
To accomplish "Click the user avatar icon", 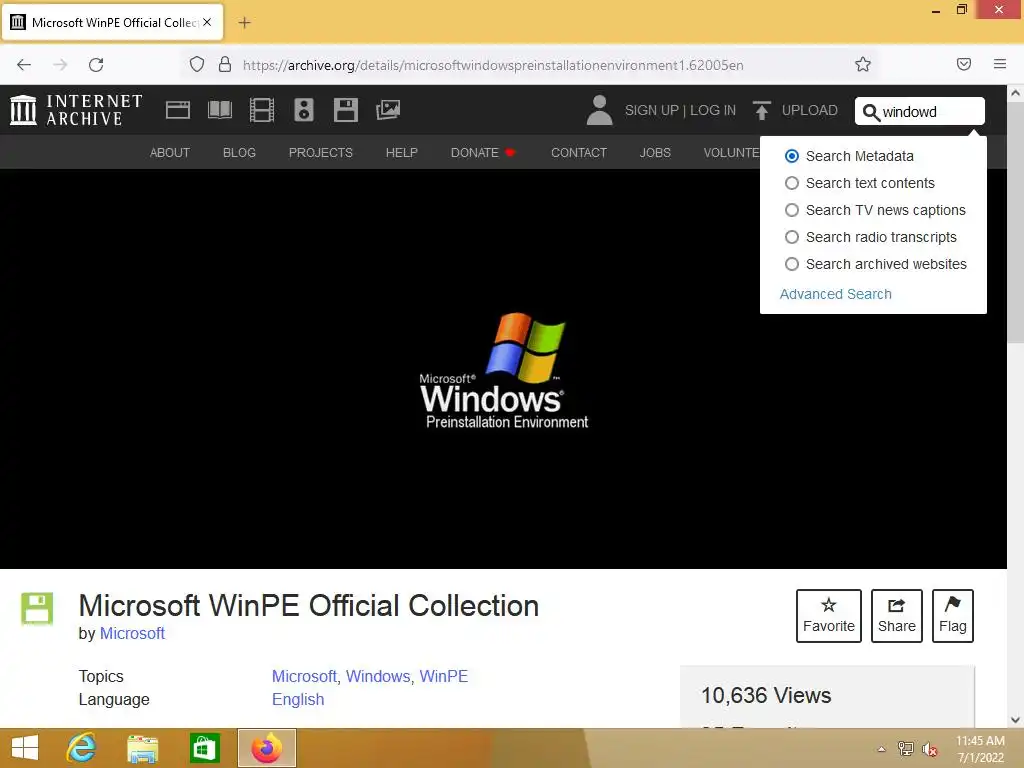I will click(x=599, y=110).
